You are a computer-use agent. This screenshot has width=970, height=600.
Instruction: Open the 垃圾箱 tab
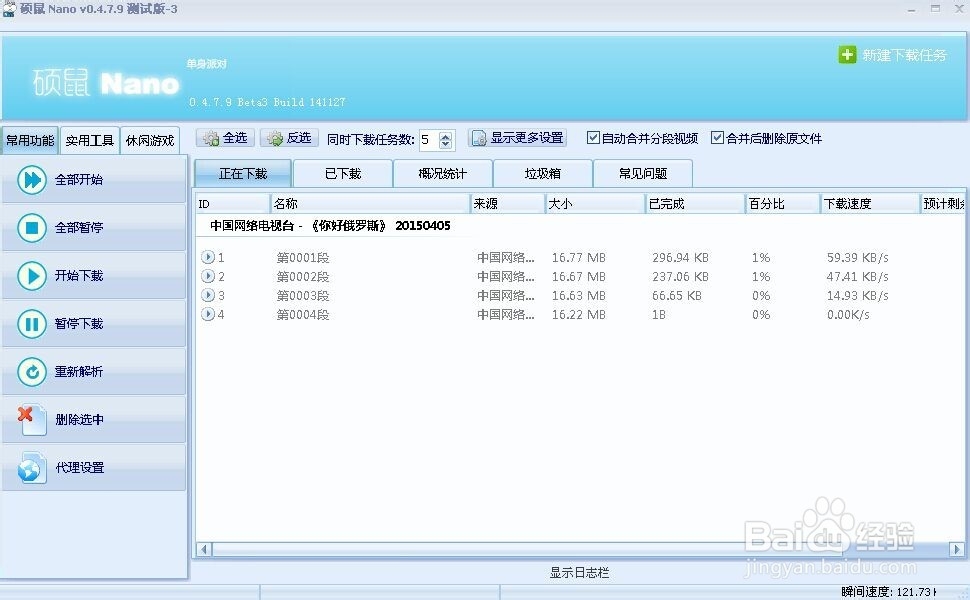(543, 173)
